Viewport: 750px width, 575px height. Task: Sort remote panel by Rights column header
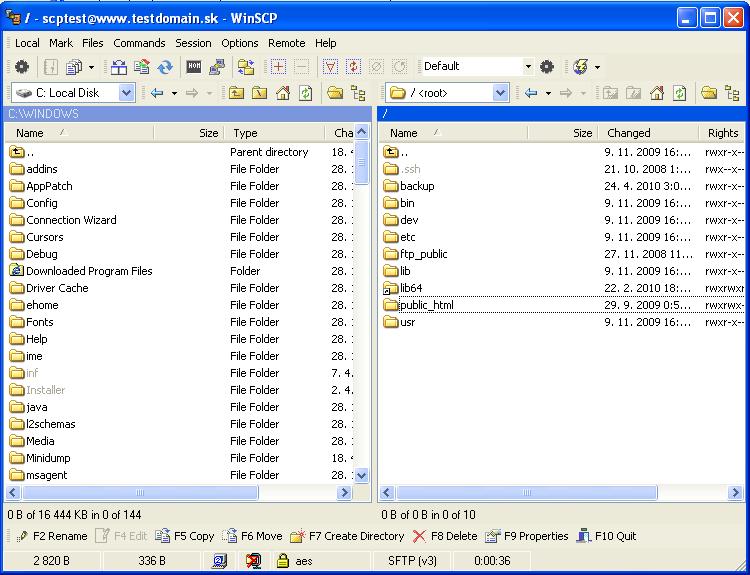click(x=722, y=133)
